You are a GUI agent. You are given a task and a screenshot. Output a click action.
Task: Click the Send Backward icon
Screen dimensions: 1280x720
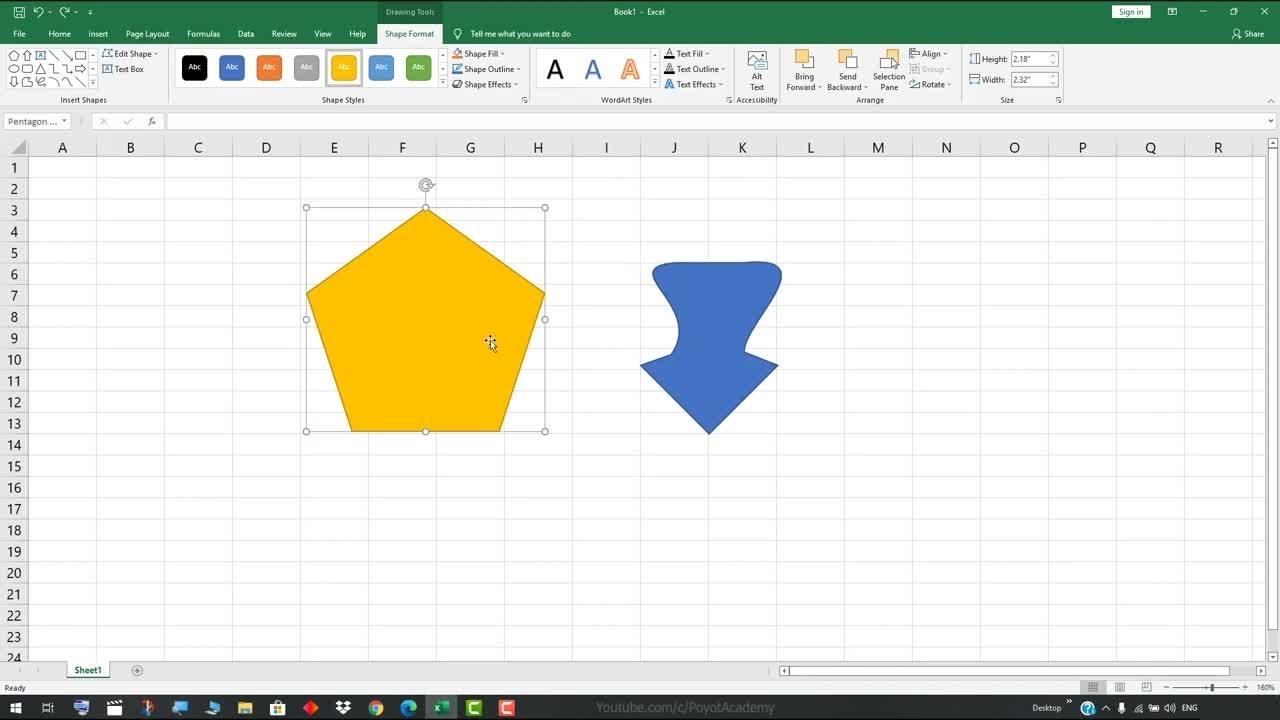pos(847,60)
